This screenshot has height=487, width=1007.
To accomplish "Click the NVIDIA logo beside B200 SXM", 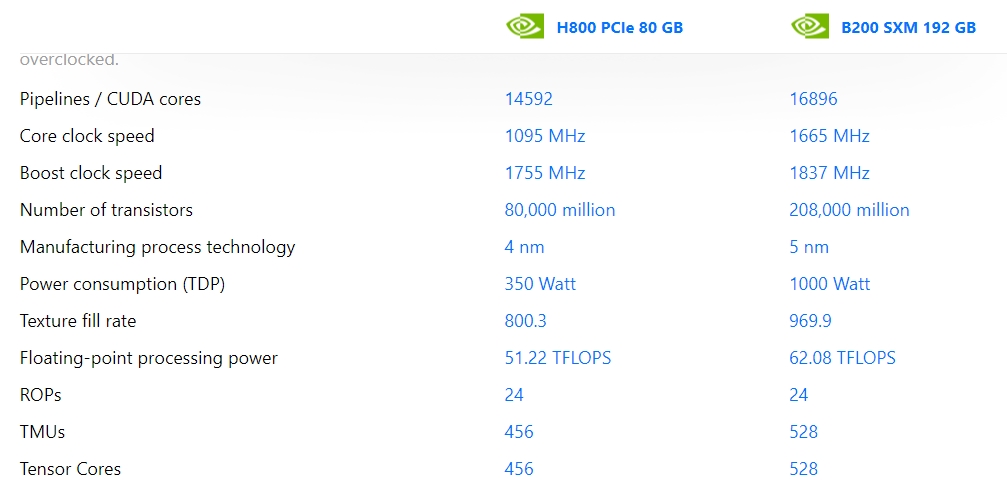I will coord(810,26).
